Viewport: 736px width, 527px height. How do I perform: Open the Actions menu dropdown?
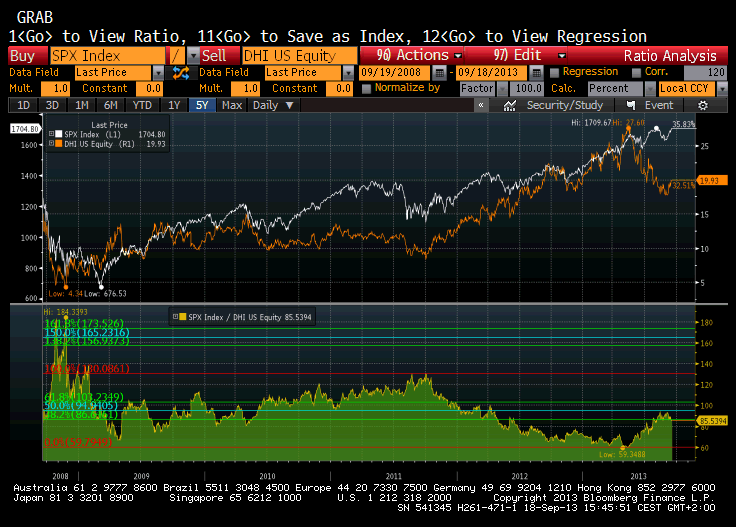click(458, 56)
